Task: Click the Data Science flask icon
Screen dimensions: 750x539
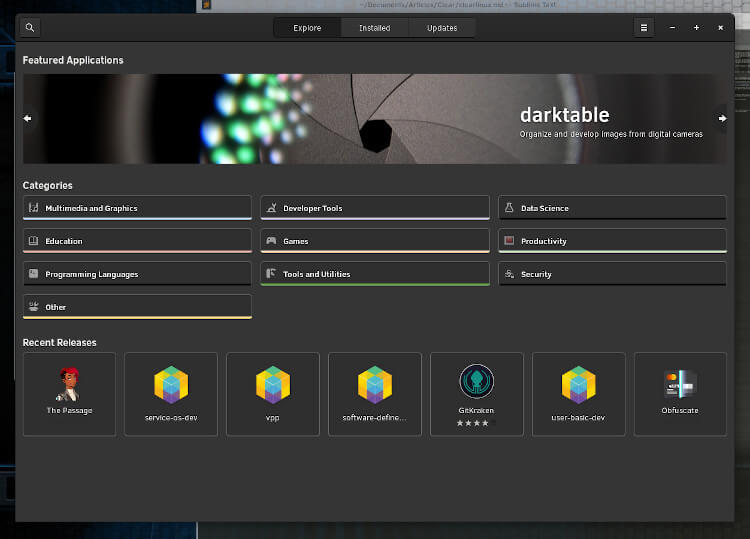Action: [x=509, y=208]
